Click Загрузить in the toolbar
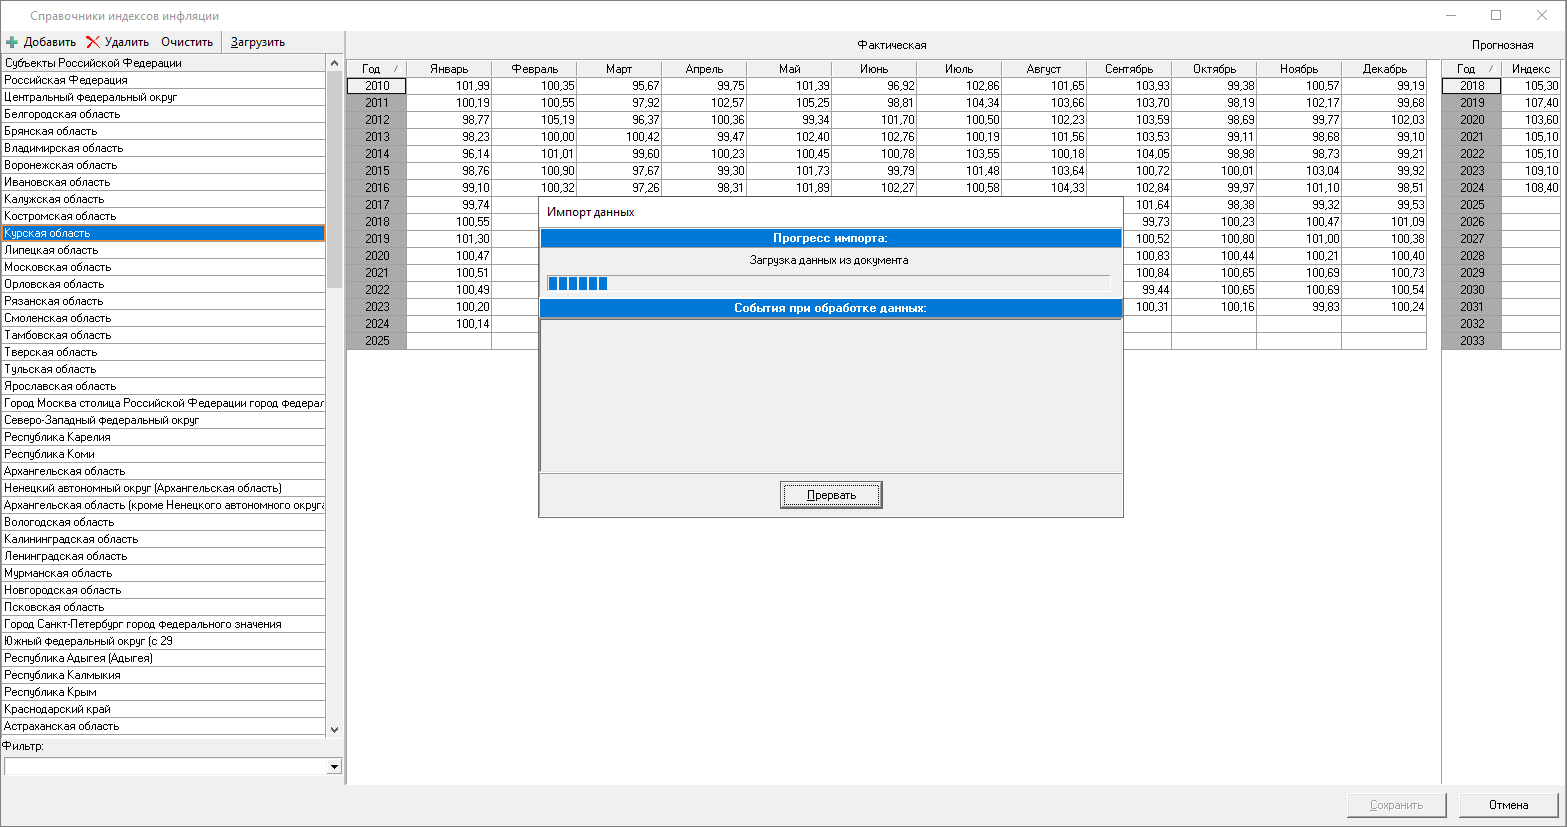The width and height of the screenshot is (1567, 827). tap(258, 42)
